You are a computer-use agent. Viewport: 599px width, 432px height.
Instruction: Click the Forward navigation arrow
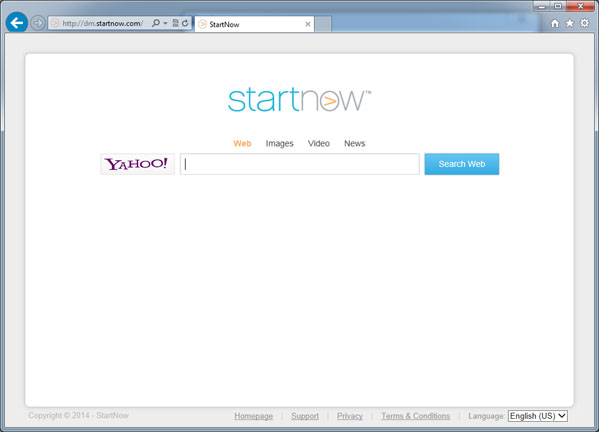pos(37,23)
